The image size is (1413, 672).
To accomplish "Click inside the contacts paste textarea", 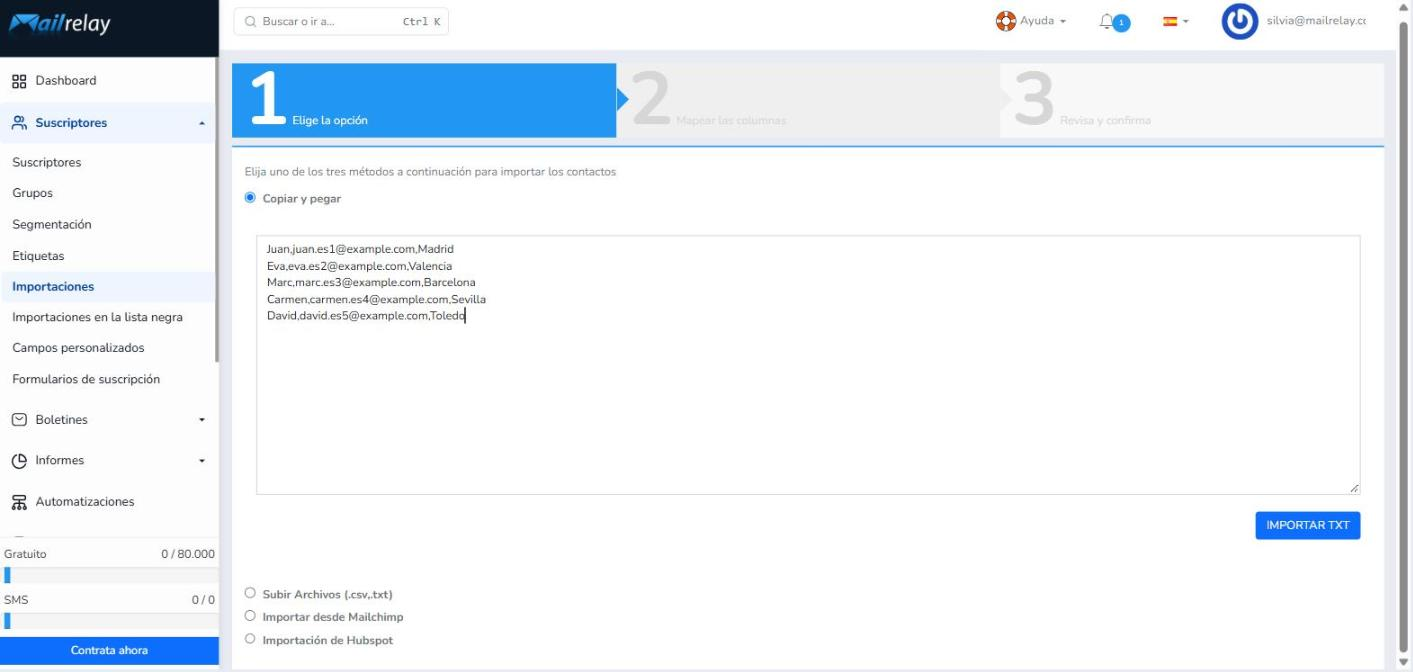I will click(808, 365).
